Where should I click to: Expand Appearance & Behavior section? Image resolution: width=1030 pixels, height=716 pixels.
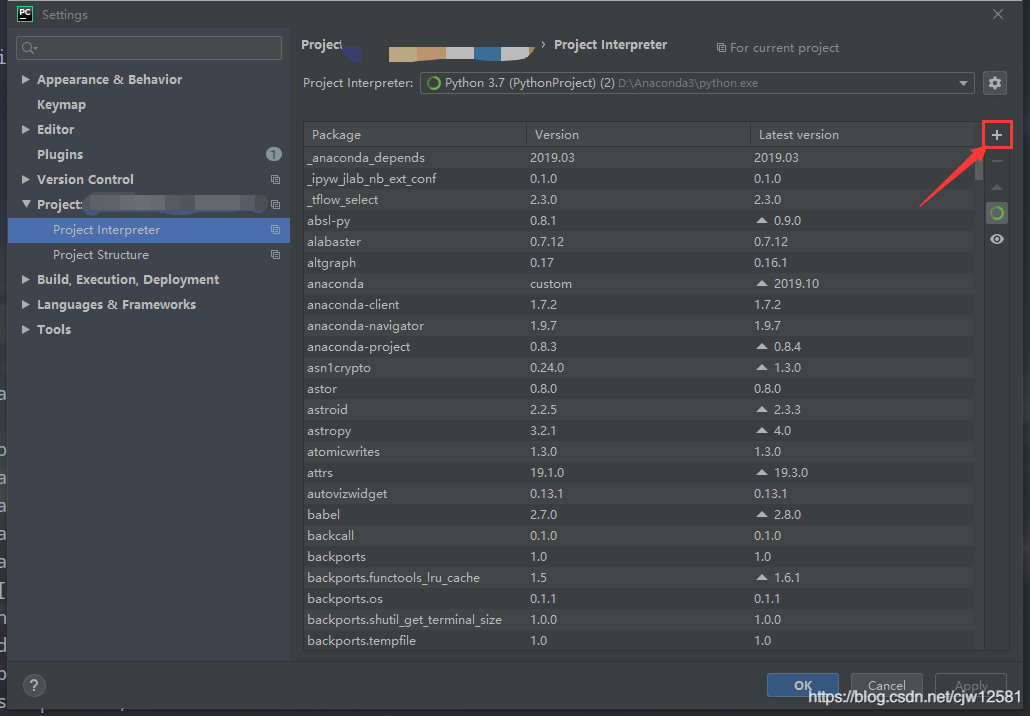[x=26, y=79]
